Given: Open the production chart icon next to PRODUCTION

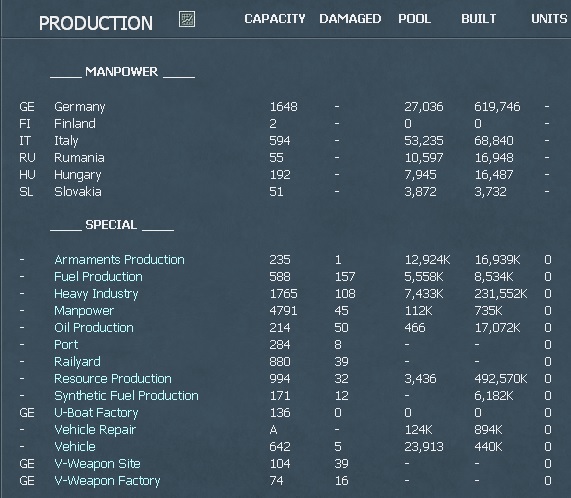Looking at the screenshot, I should point(187,19).
